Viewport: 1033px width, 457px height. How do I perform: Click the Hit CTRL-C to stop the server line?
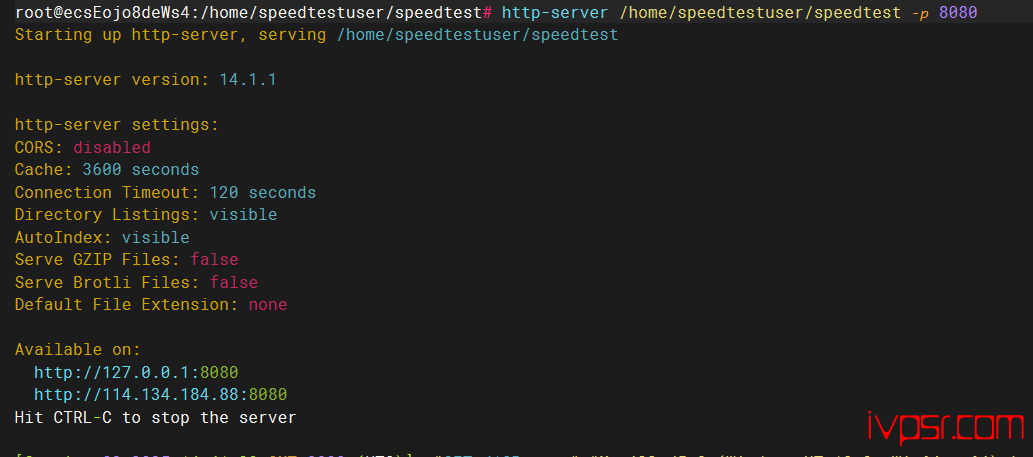[155, 417]
